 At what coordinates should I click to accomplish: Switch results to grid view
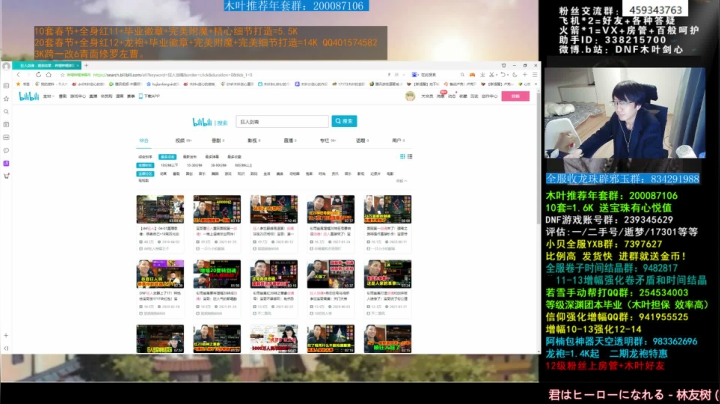403,157
